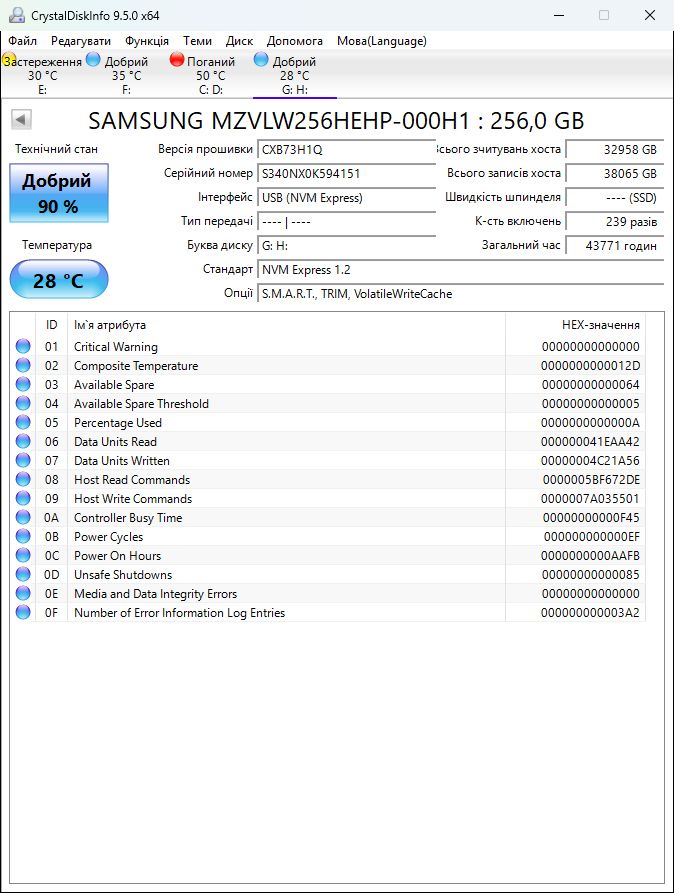Screen dimensions: 674x893
Task: Open the Файл menu
Action: click(x=22, y=41)
